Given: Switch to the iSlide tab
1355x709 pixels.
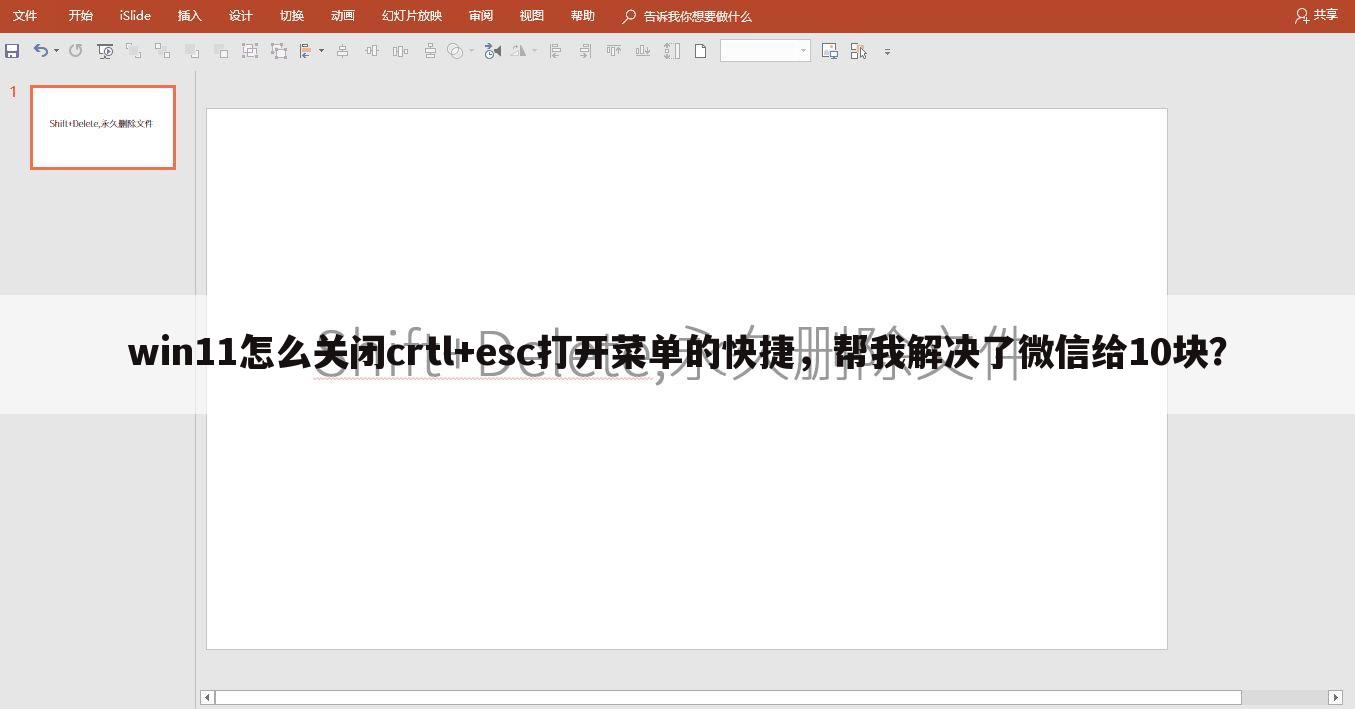Looking at the screenshot, I should click(x=135, y=16).
